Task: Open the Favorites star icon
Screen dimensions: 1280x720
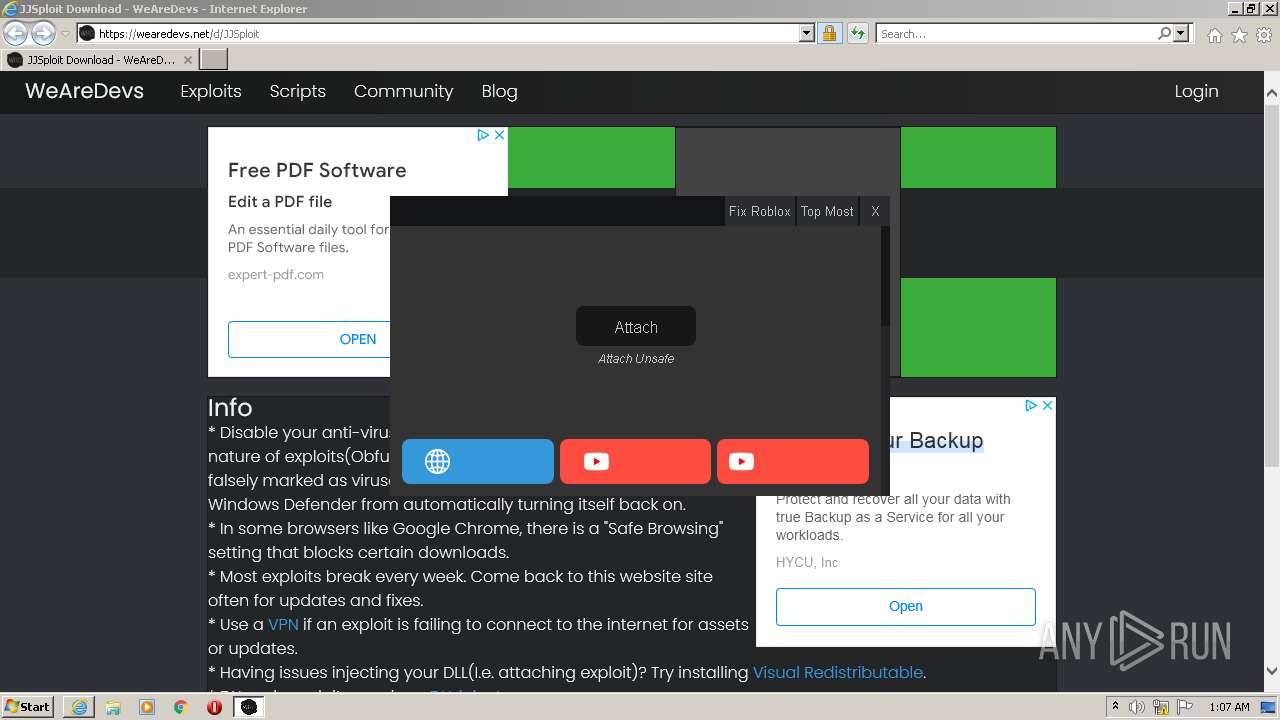Action: pyautogui.click(x=1239, y=35)
